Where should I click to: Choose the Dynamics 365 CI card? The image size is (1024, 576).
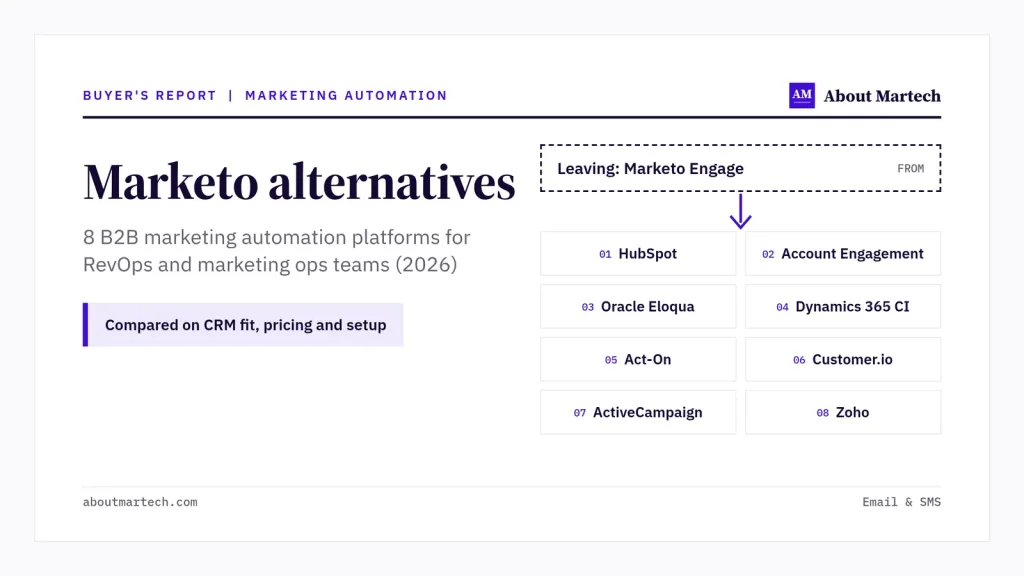click(843, 306)
